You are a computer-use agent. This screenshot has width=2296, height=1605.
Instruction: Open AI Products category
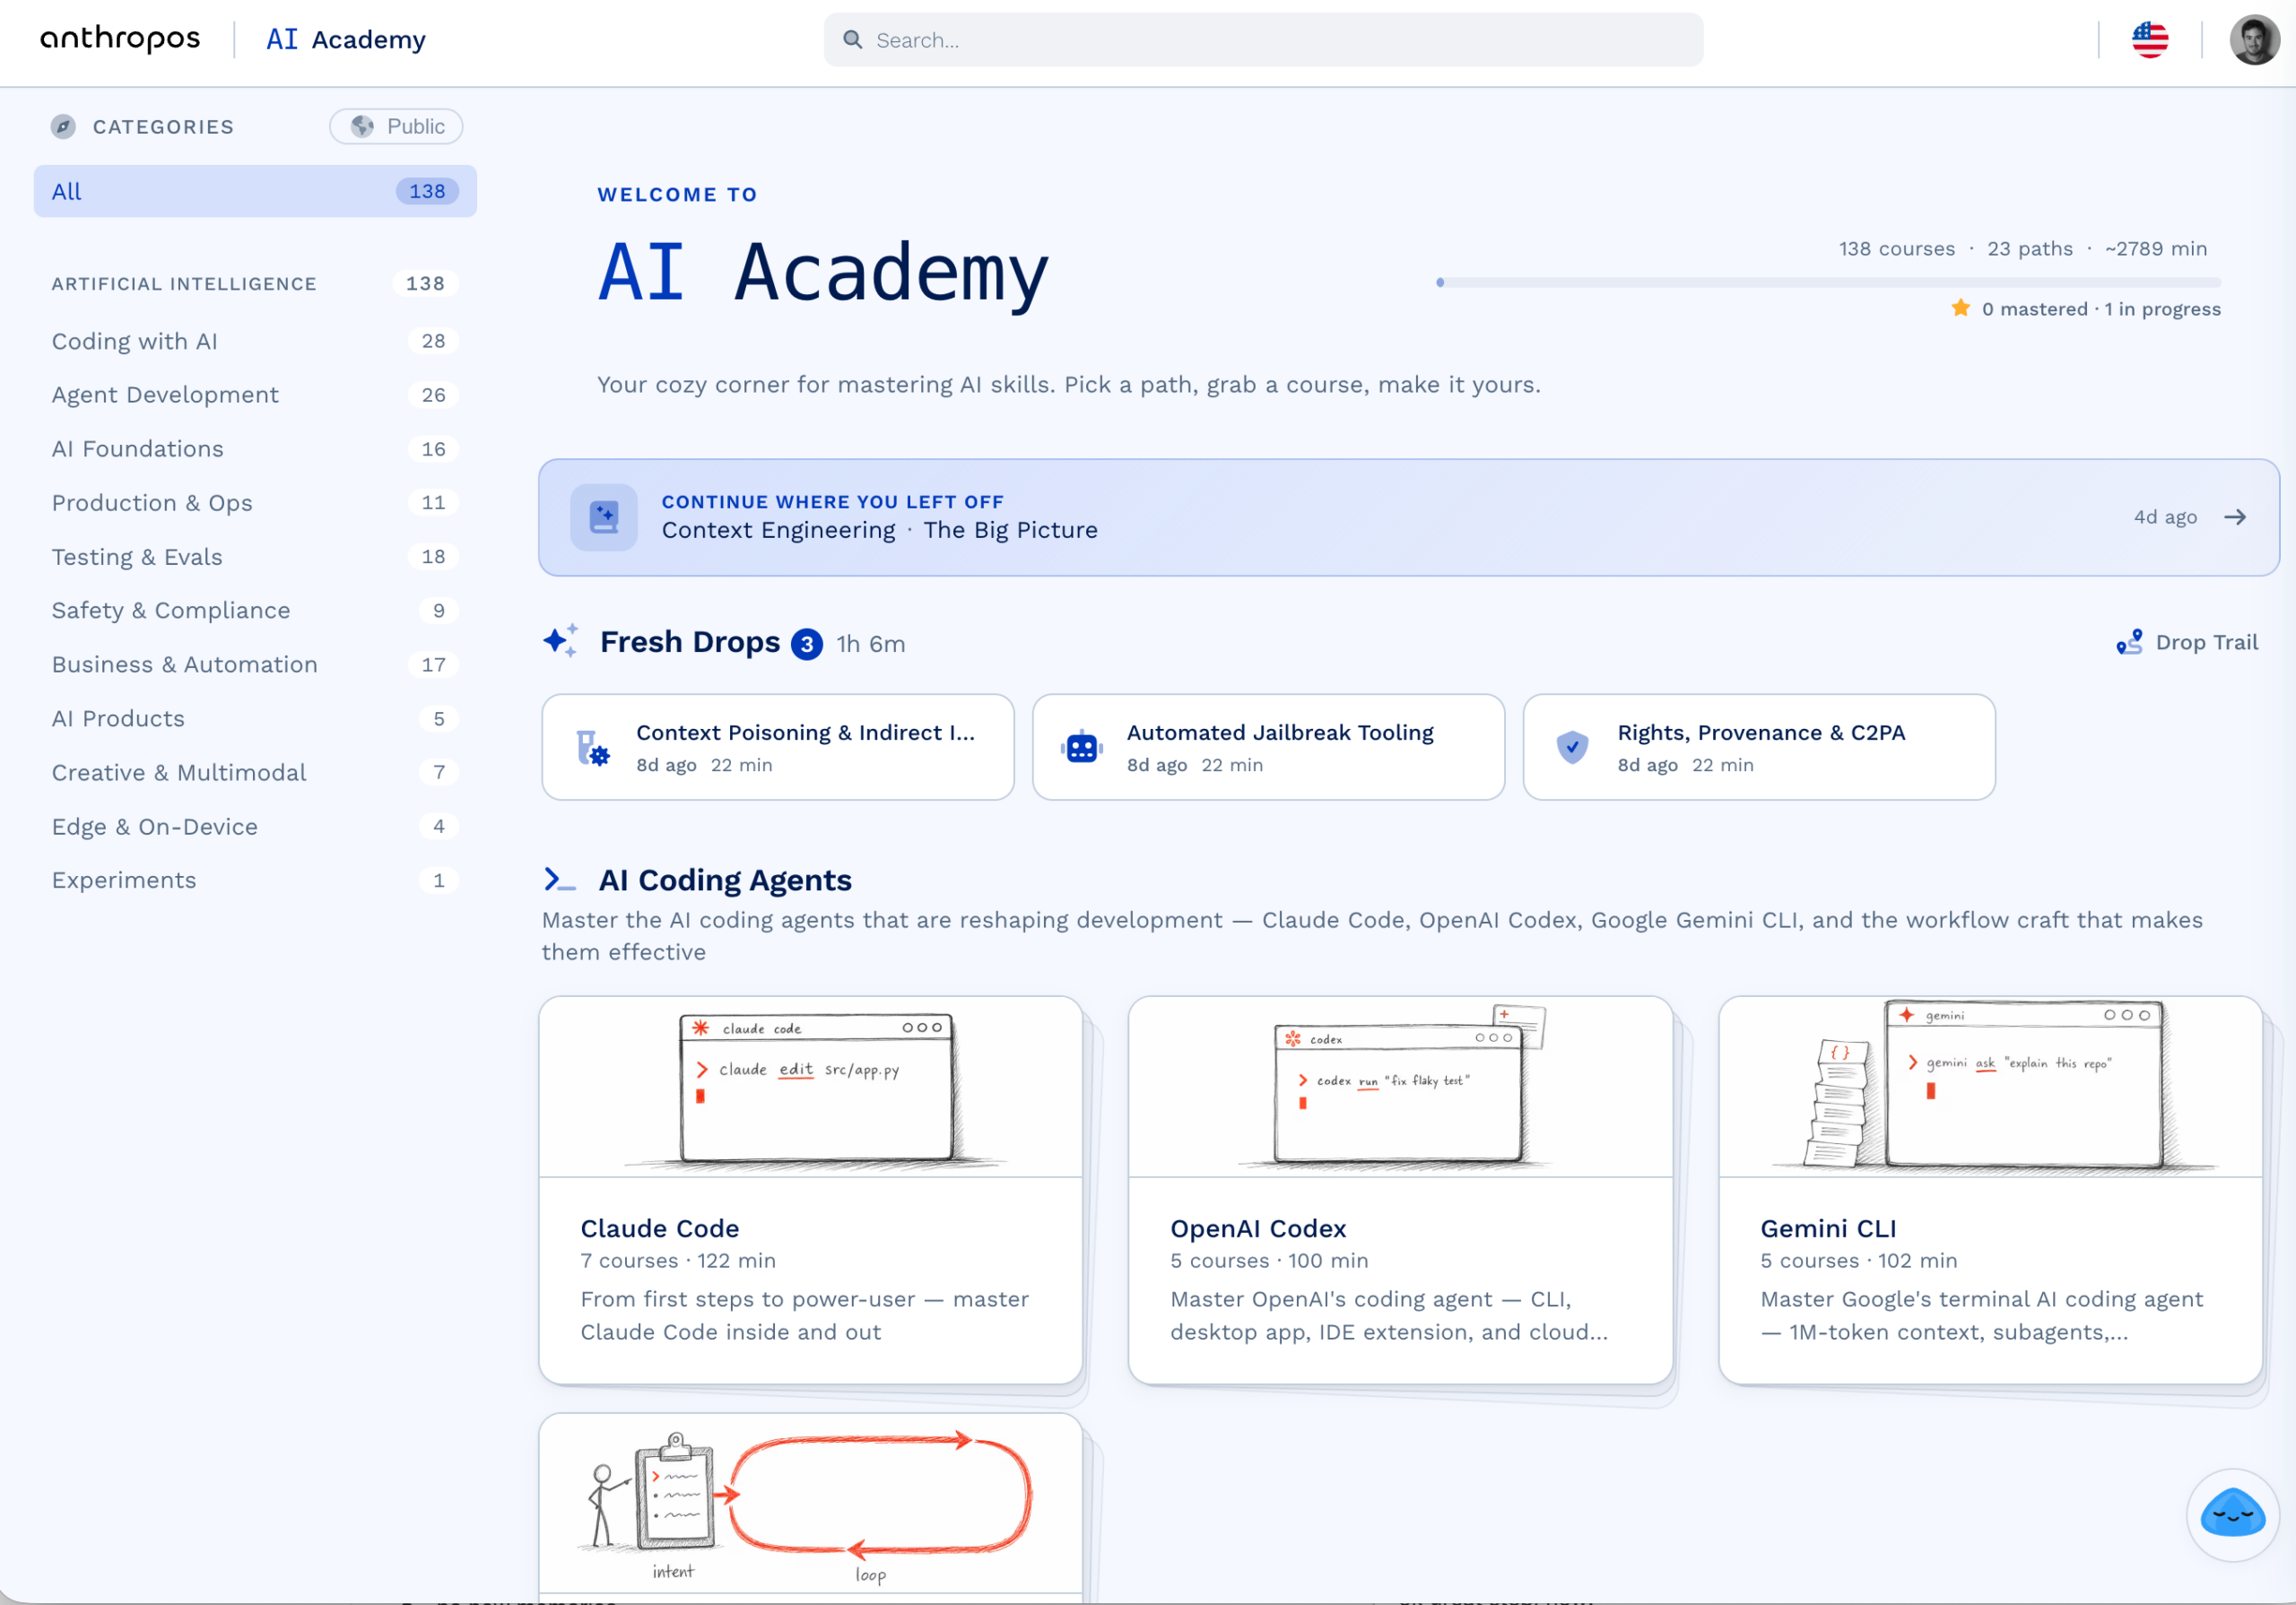pyautogui.click(x=255, y=719)
